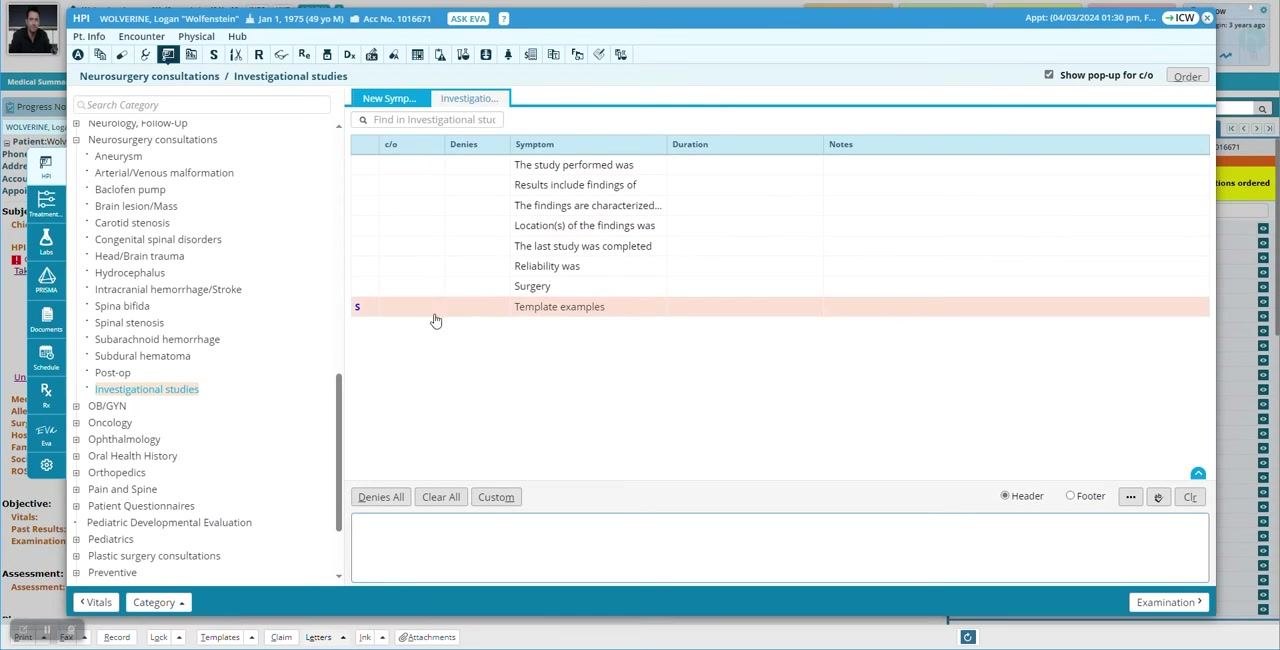The image size is (1280, 650).
Task: Click the download arrow toolbar icon
Action: [x=485, y=54]
